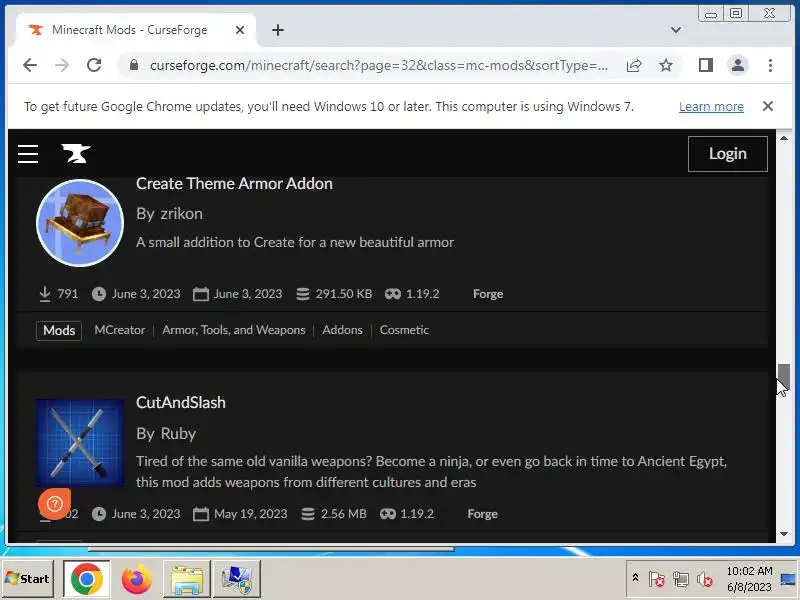
Task: Click the curseforge.com address bar
Action: click(x=379, y=65)
